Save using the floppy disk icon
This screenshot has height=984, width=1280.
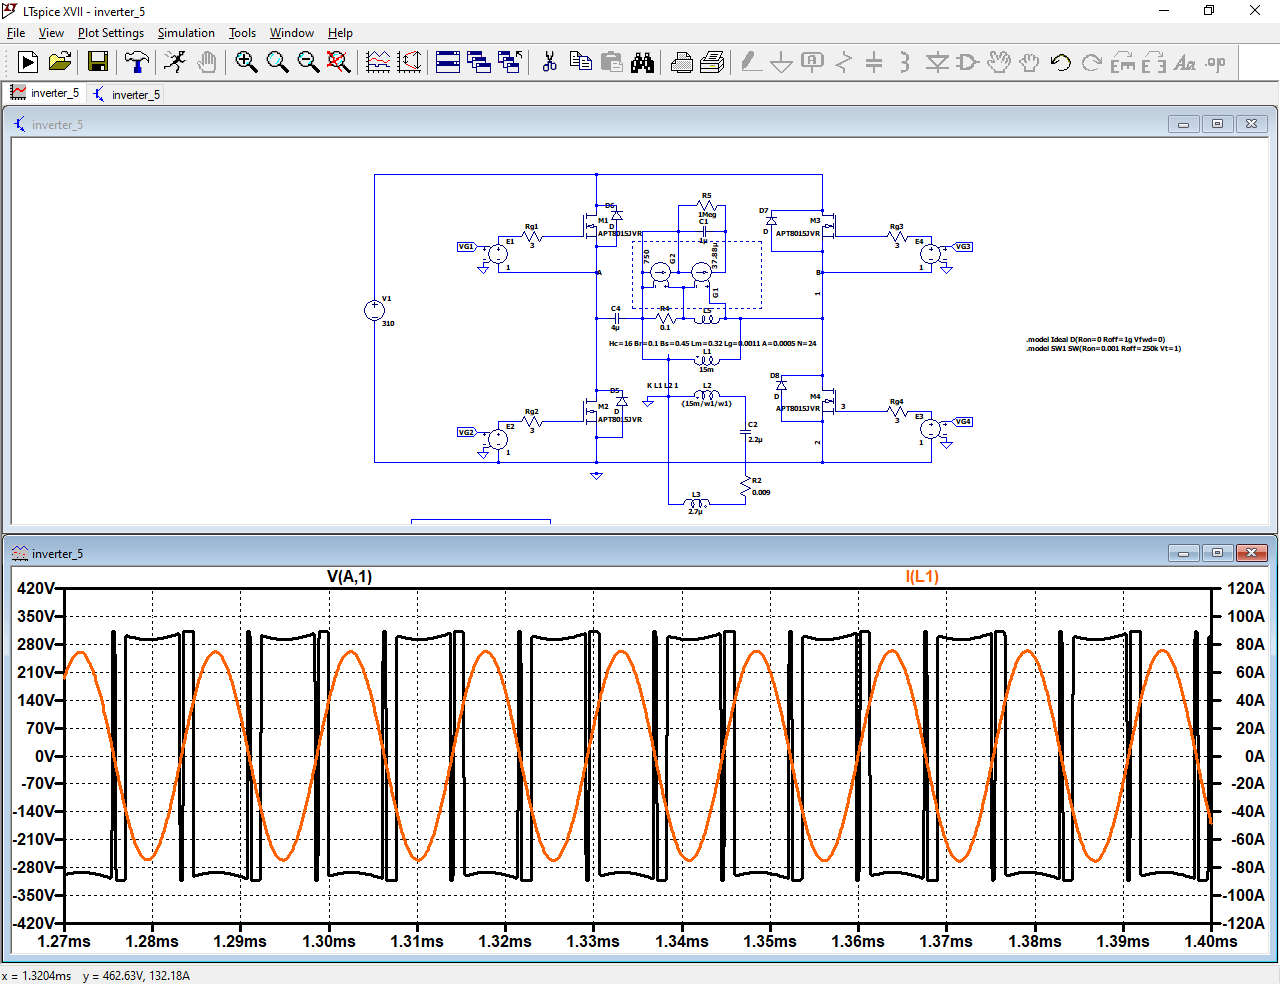pyautogui.click(x=98, y=62)
